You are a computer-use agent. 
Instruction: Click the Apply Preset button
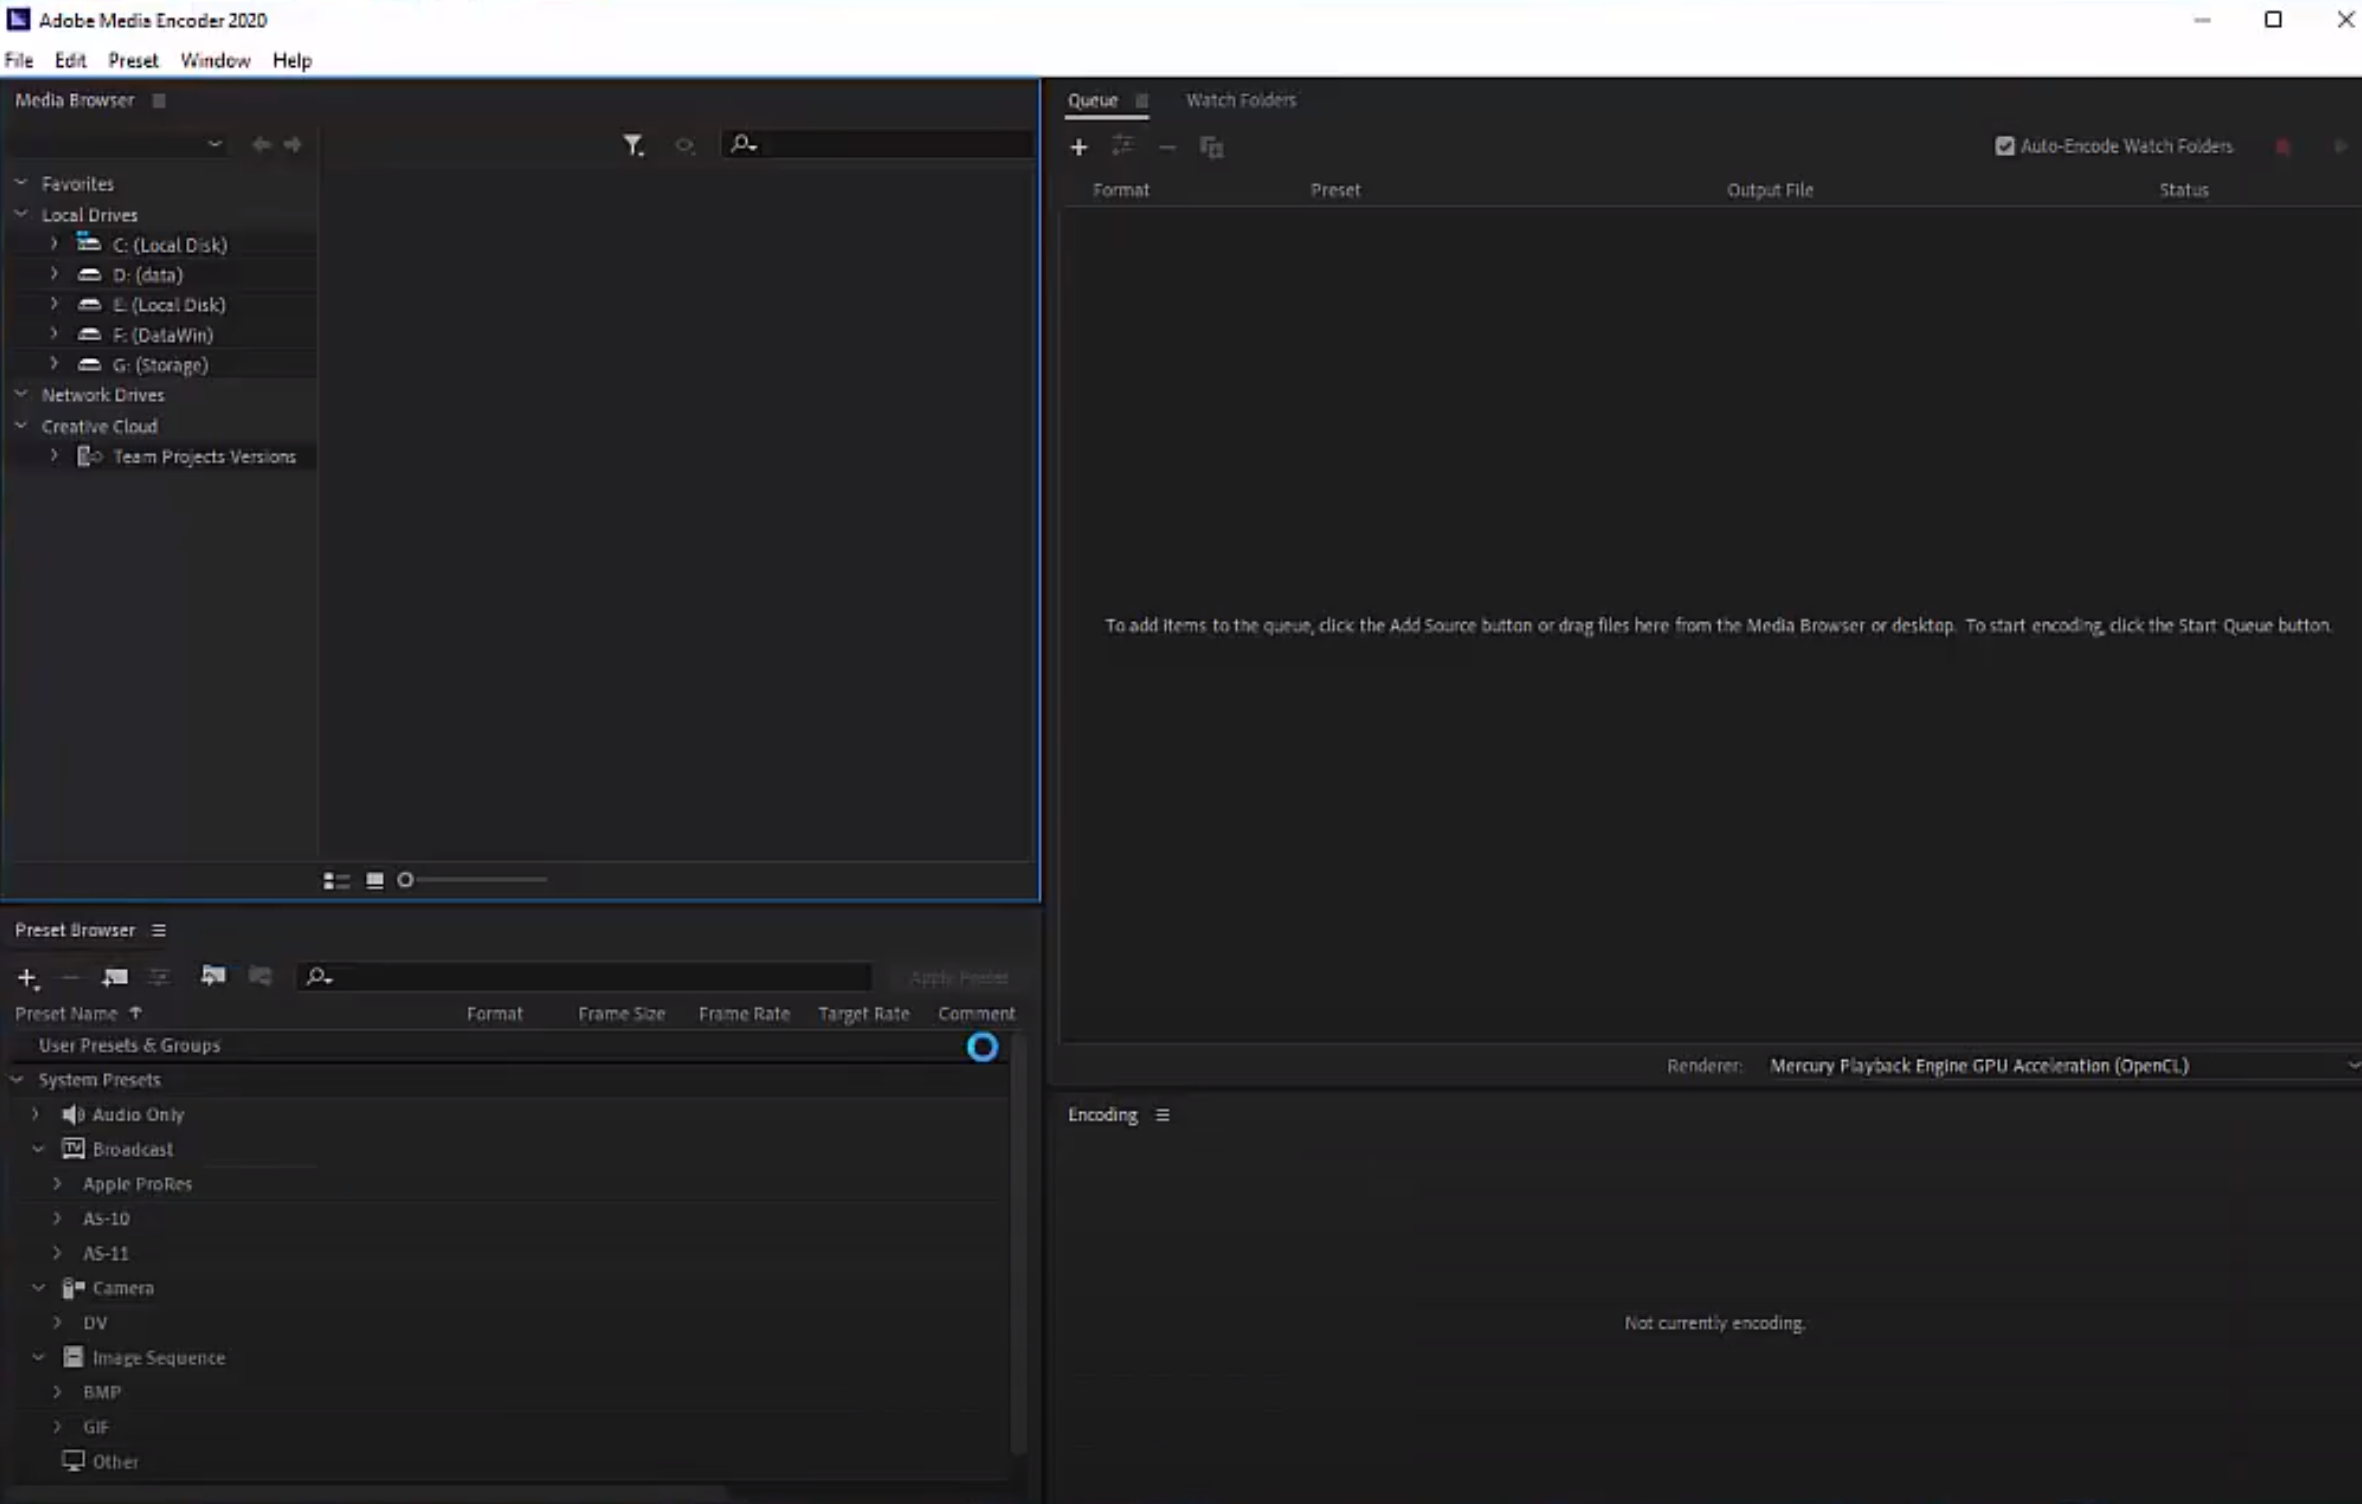[x=959, y=977]
